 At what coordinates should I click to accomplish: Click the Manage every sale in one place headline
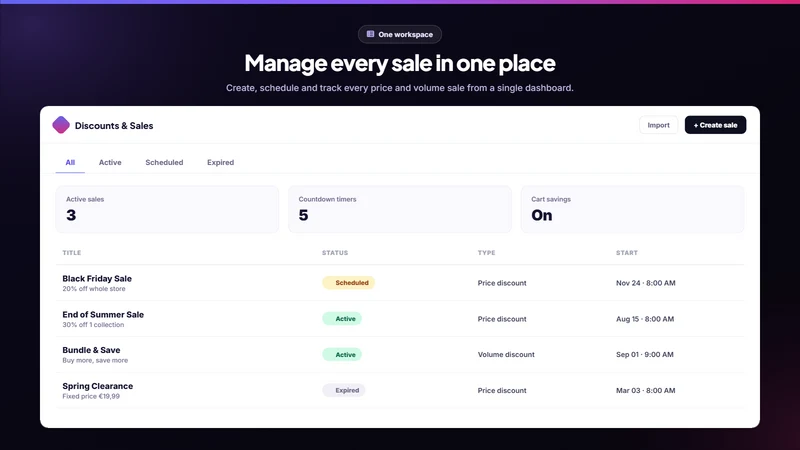[400, 63]
